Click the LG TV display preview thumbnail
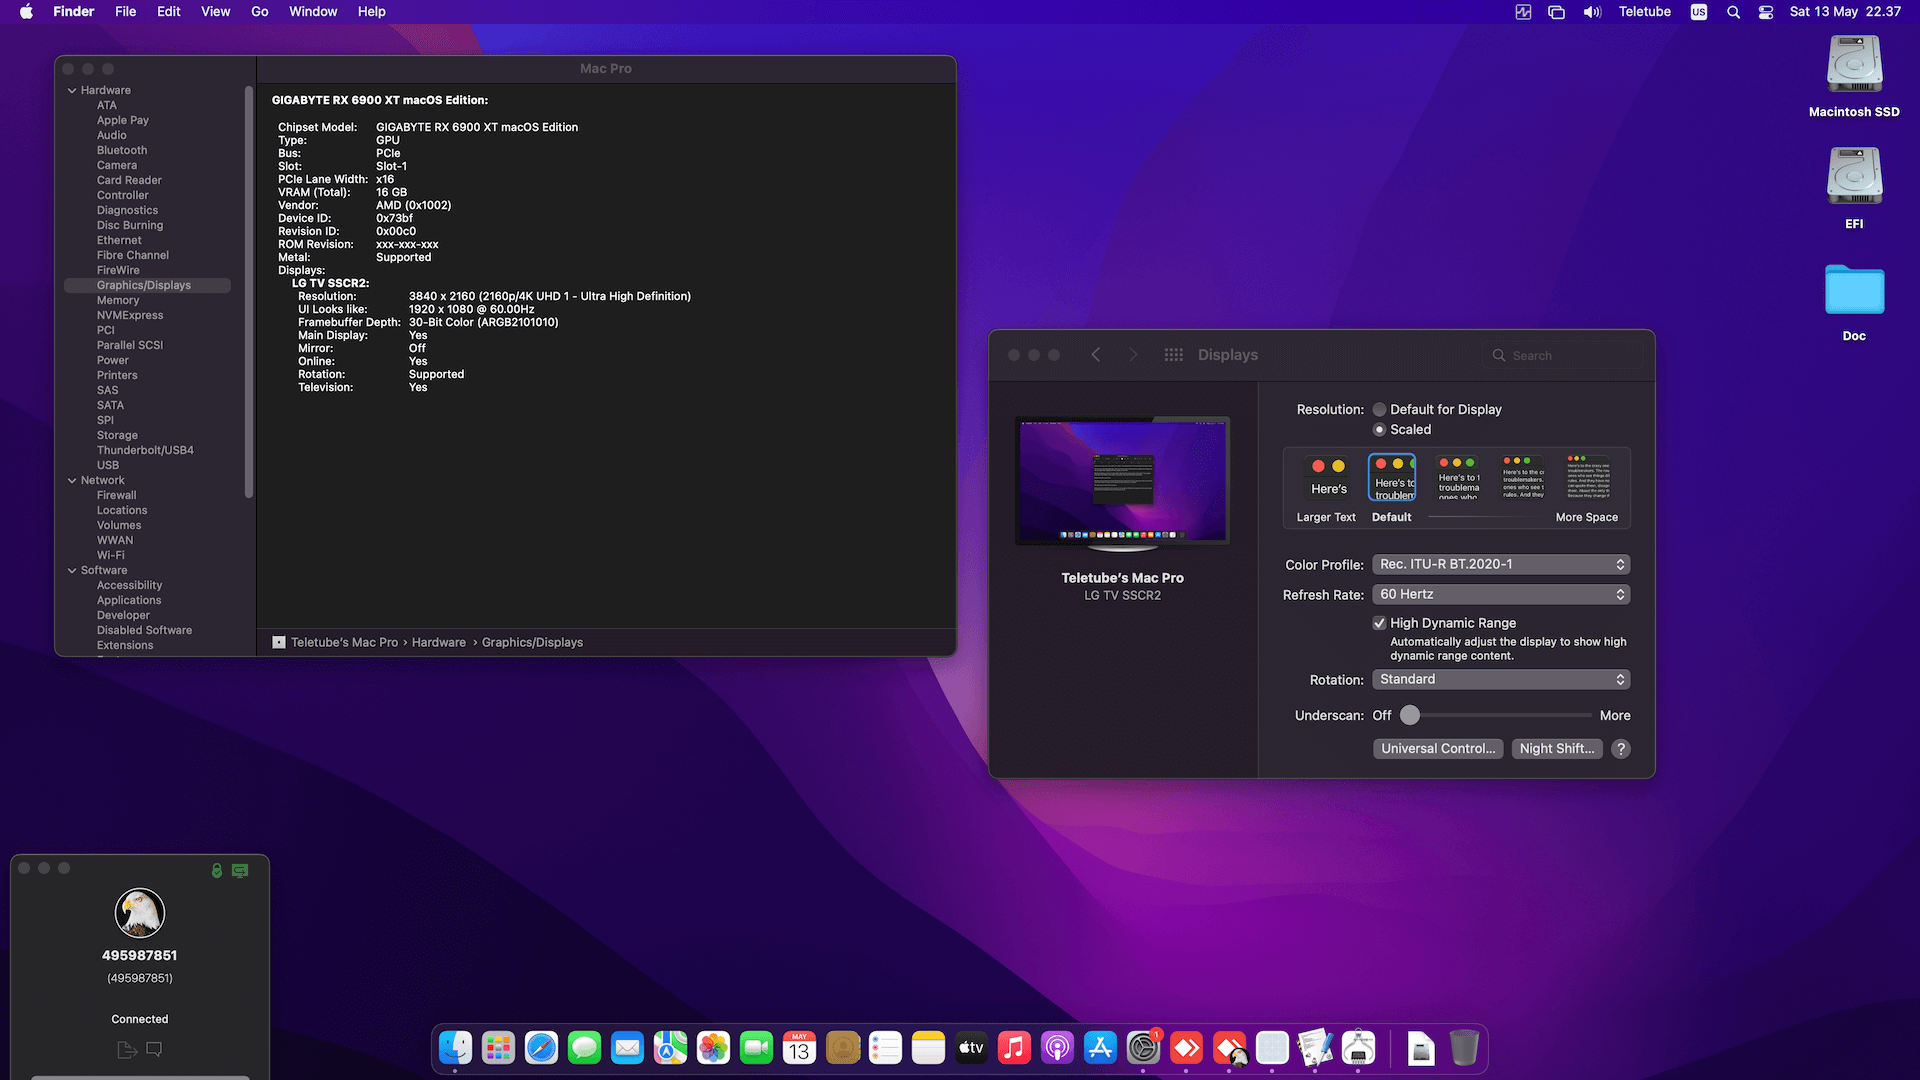Screen dimensions: 1920x1080 pyautogui.click(x=1122, y=483)
